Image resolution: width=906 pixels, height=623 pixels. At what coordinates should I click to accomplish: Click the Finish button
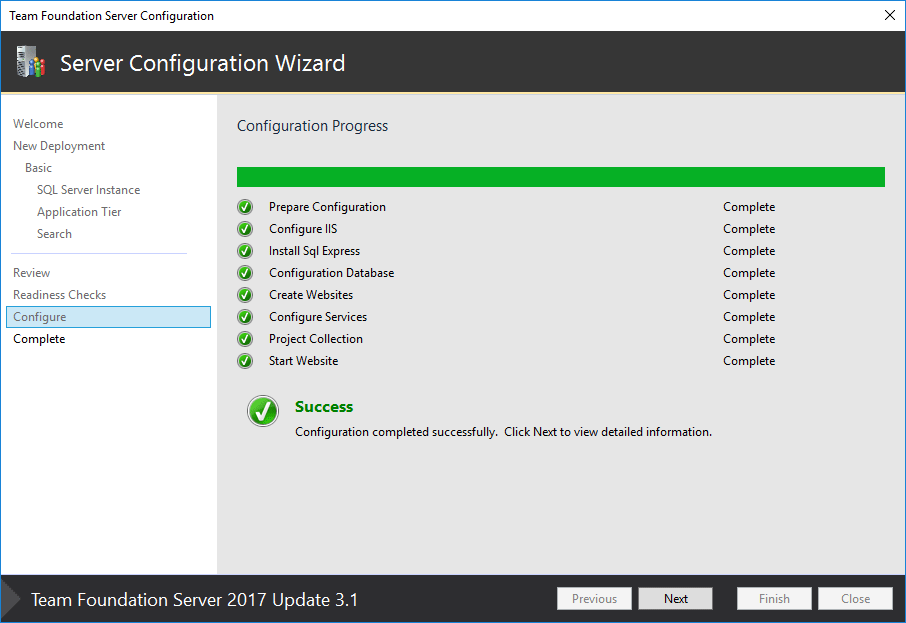pos(774,599)
